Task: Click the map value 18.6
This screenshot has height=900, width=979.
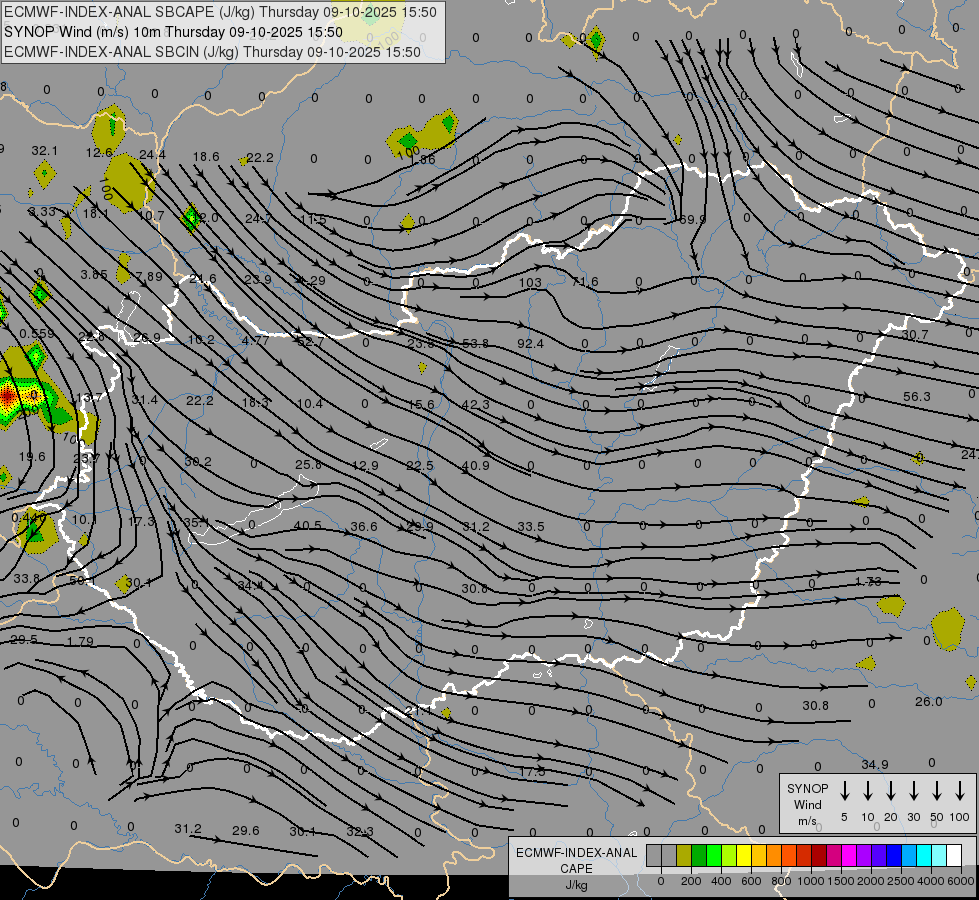Action: click(206, 156)
